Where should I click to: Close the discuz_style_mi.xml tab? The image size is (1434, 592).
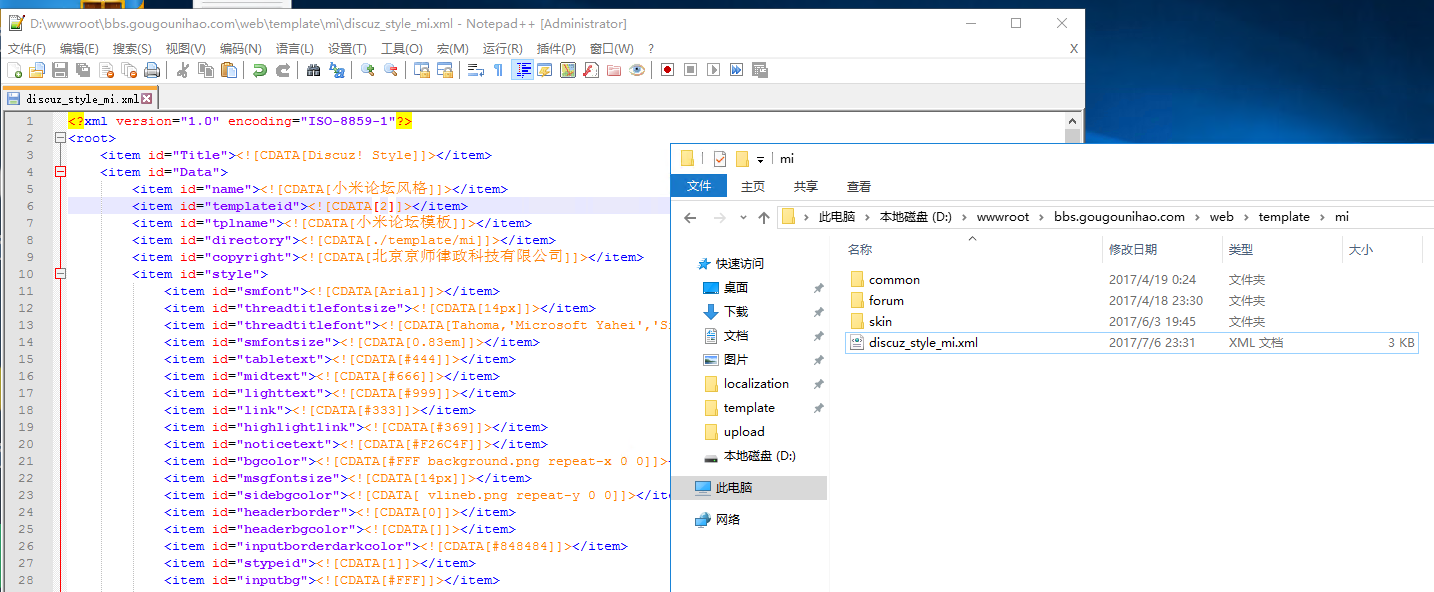[146, 99]
